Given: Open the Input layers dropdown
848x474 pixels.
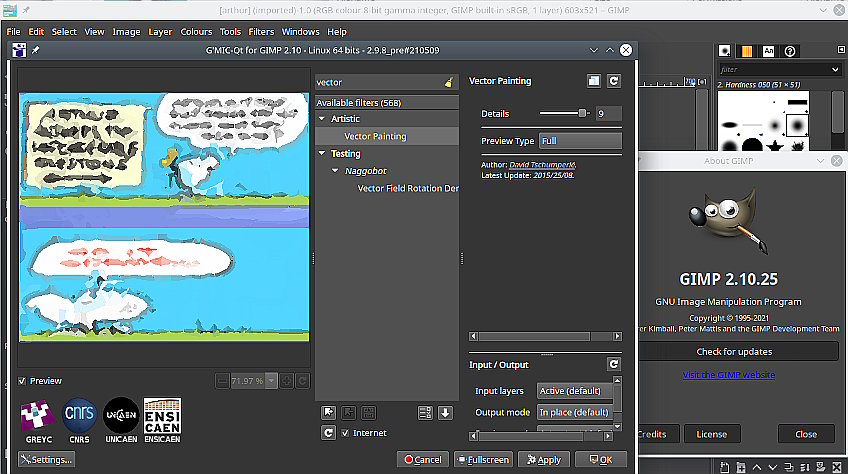Looking at the screenshot, I should [x=575, y=391].
